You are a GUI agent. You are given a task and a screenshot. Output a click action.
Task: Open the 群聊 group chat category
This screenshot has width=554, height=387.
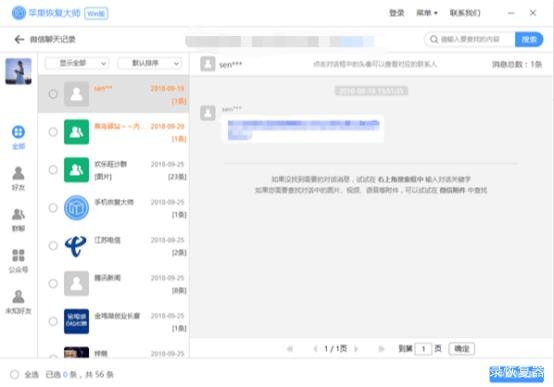coord(18,219)
